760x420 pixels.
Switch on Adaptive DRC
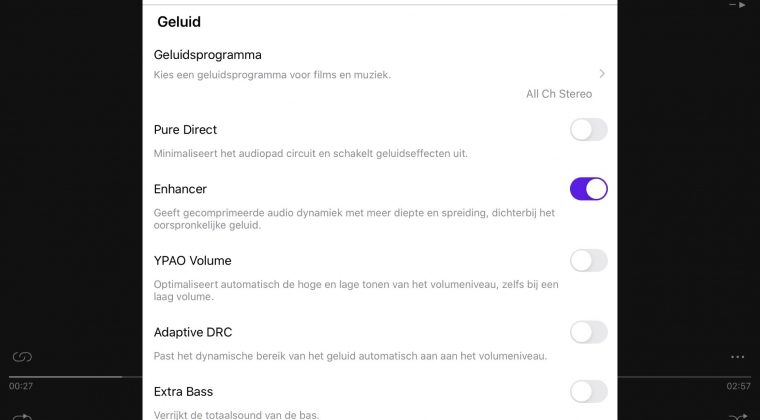click(x=588, y=332)
